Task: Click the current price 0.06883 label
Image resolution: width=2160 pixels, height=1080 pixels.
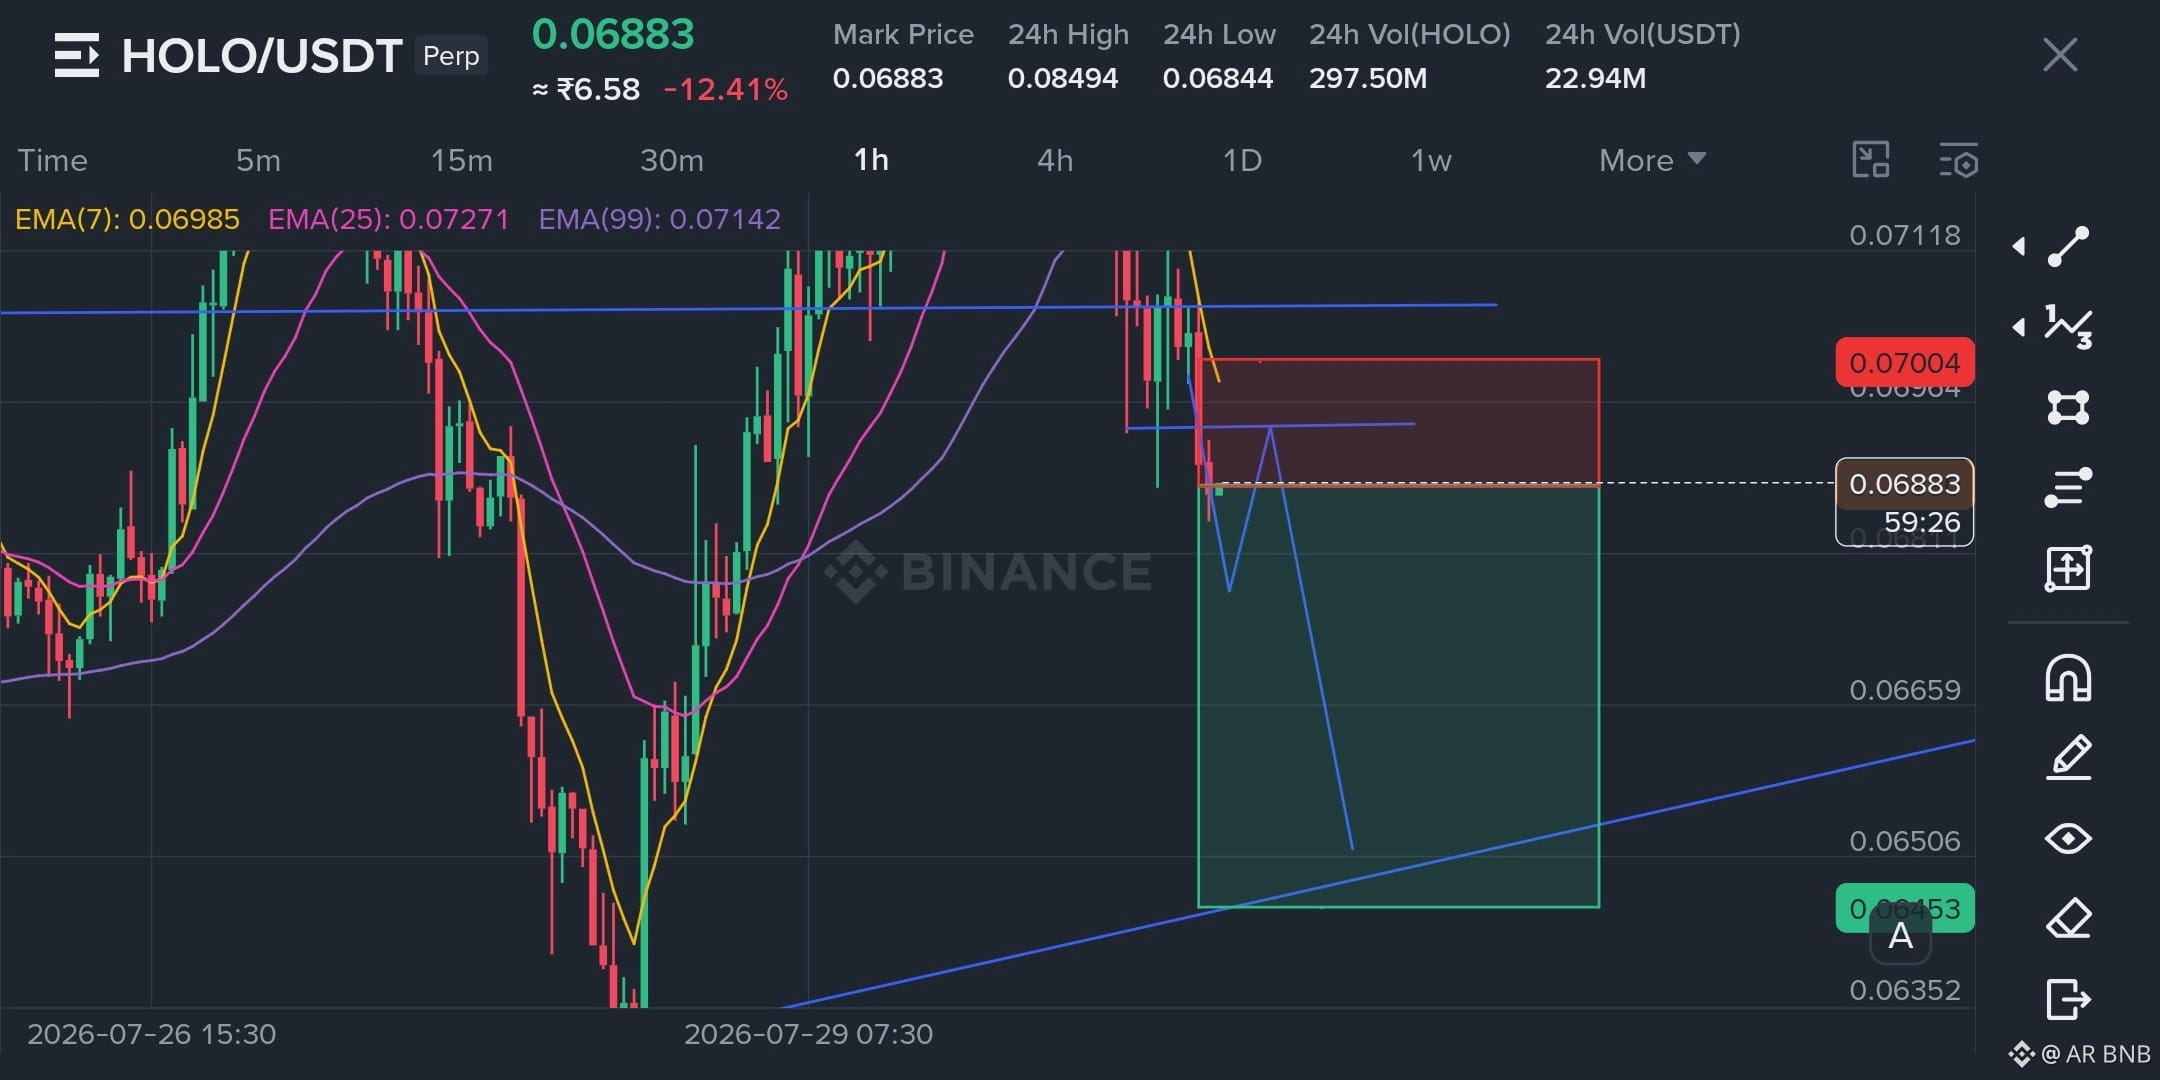Action: [x=1905, y=484]
